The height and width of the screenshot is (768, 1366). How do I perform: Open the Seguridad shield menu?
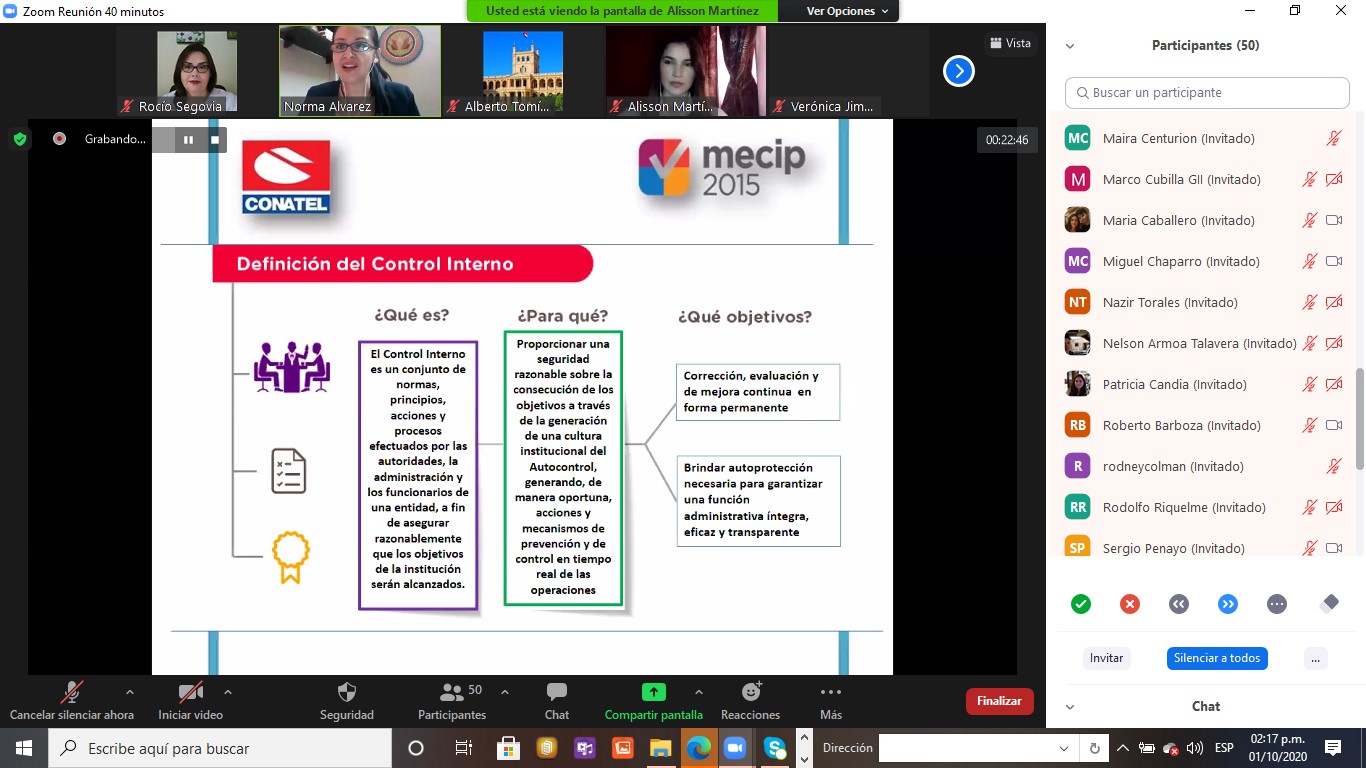(347, 701)
